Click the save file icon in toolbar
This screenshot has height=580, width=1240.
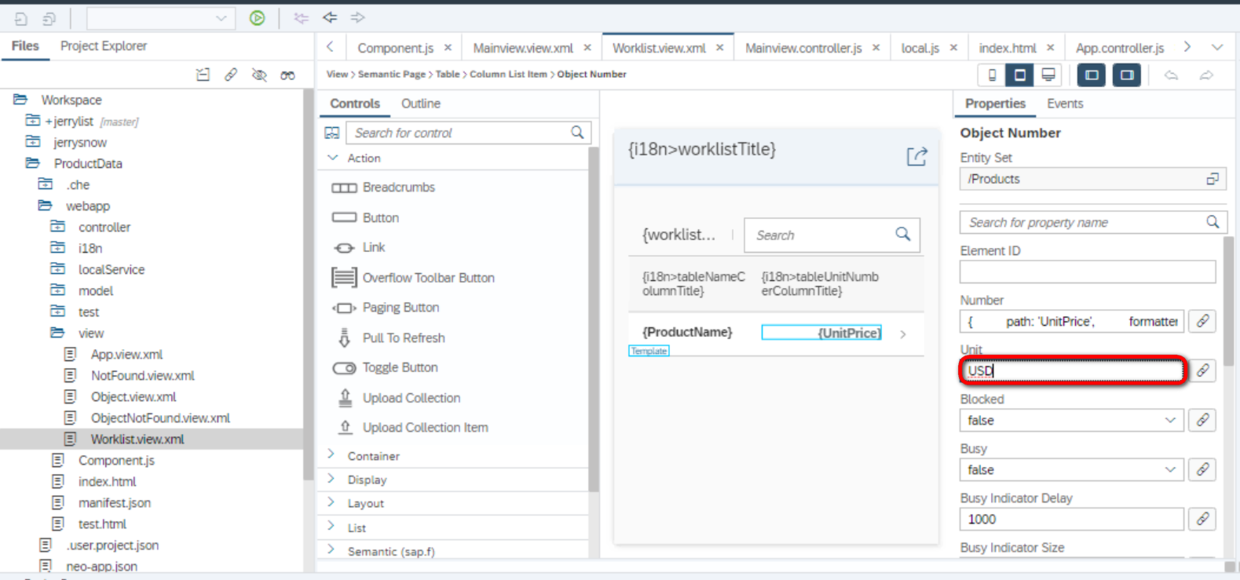21,18
